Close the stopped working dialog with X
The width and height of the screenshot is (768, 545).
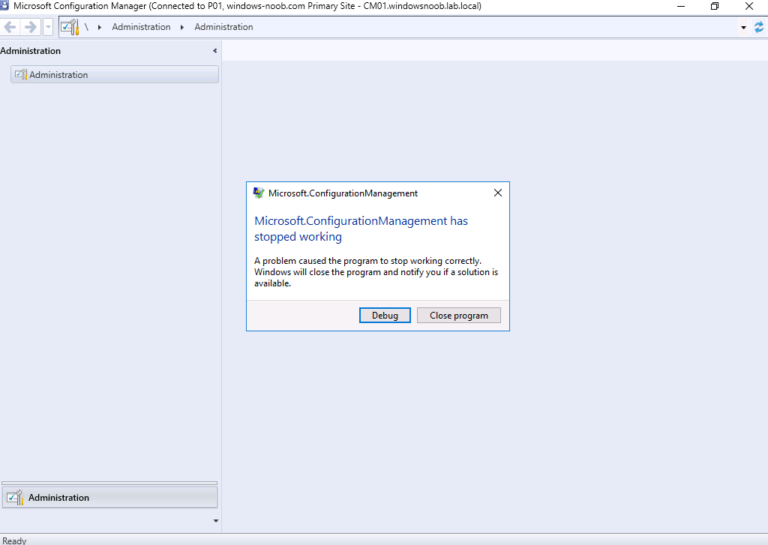coord(498,193)
